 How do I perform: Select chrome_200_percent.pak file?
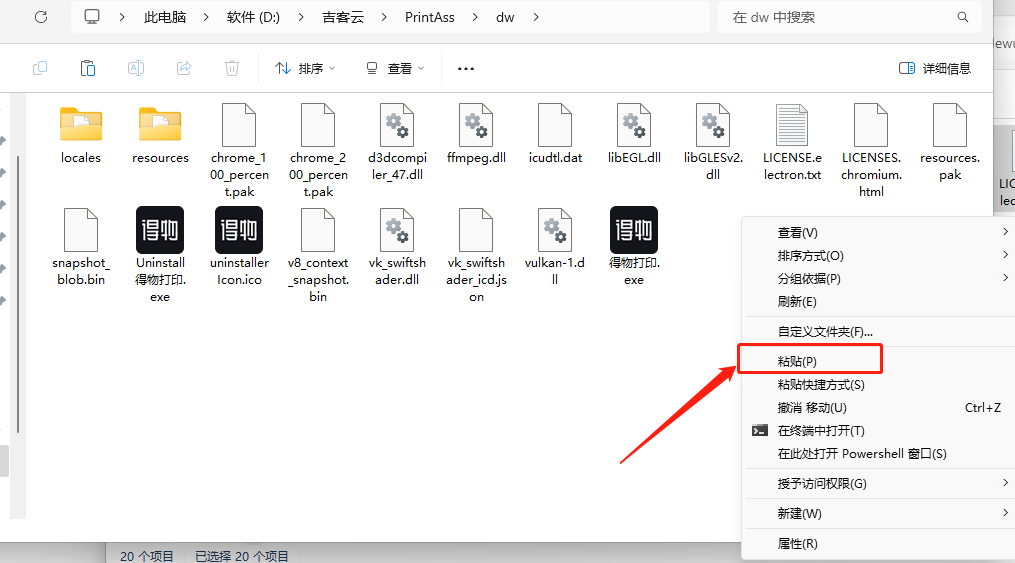coord(318,151)
